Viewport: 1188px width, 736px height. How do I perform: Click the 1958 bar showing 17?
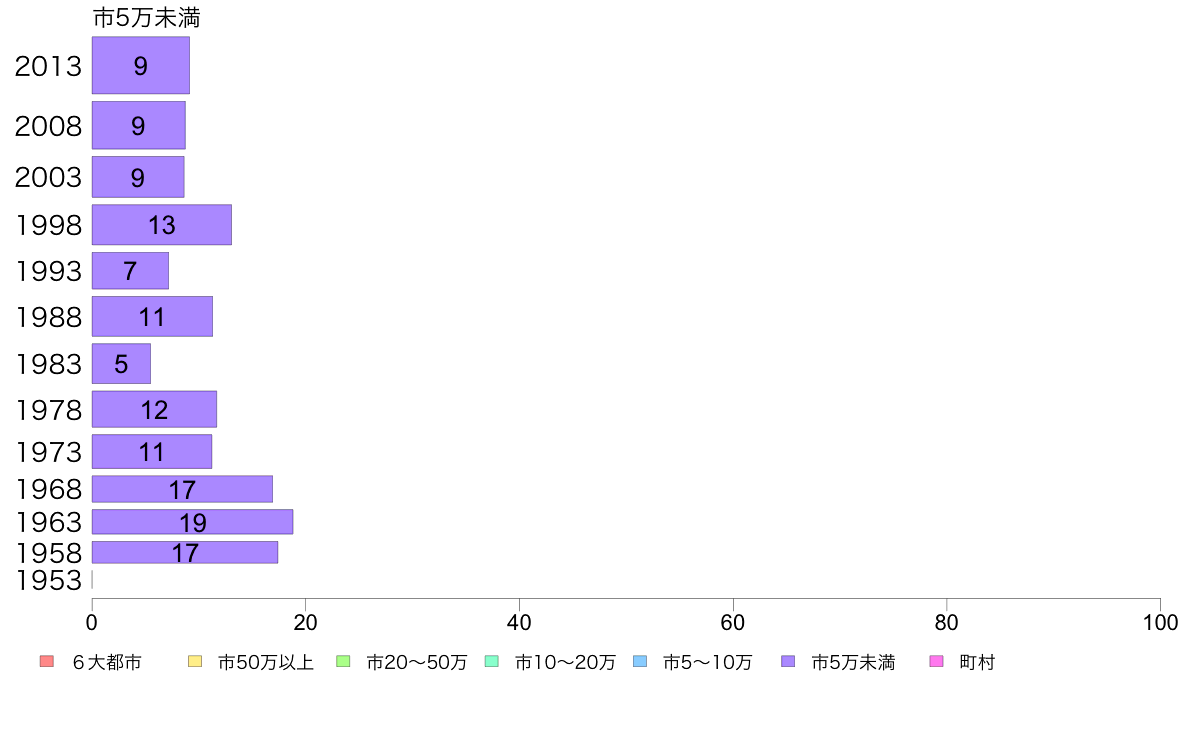[x=185, y=553]
